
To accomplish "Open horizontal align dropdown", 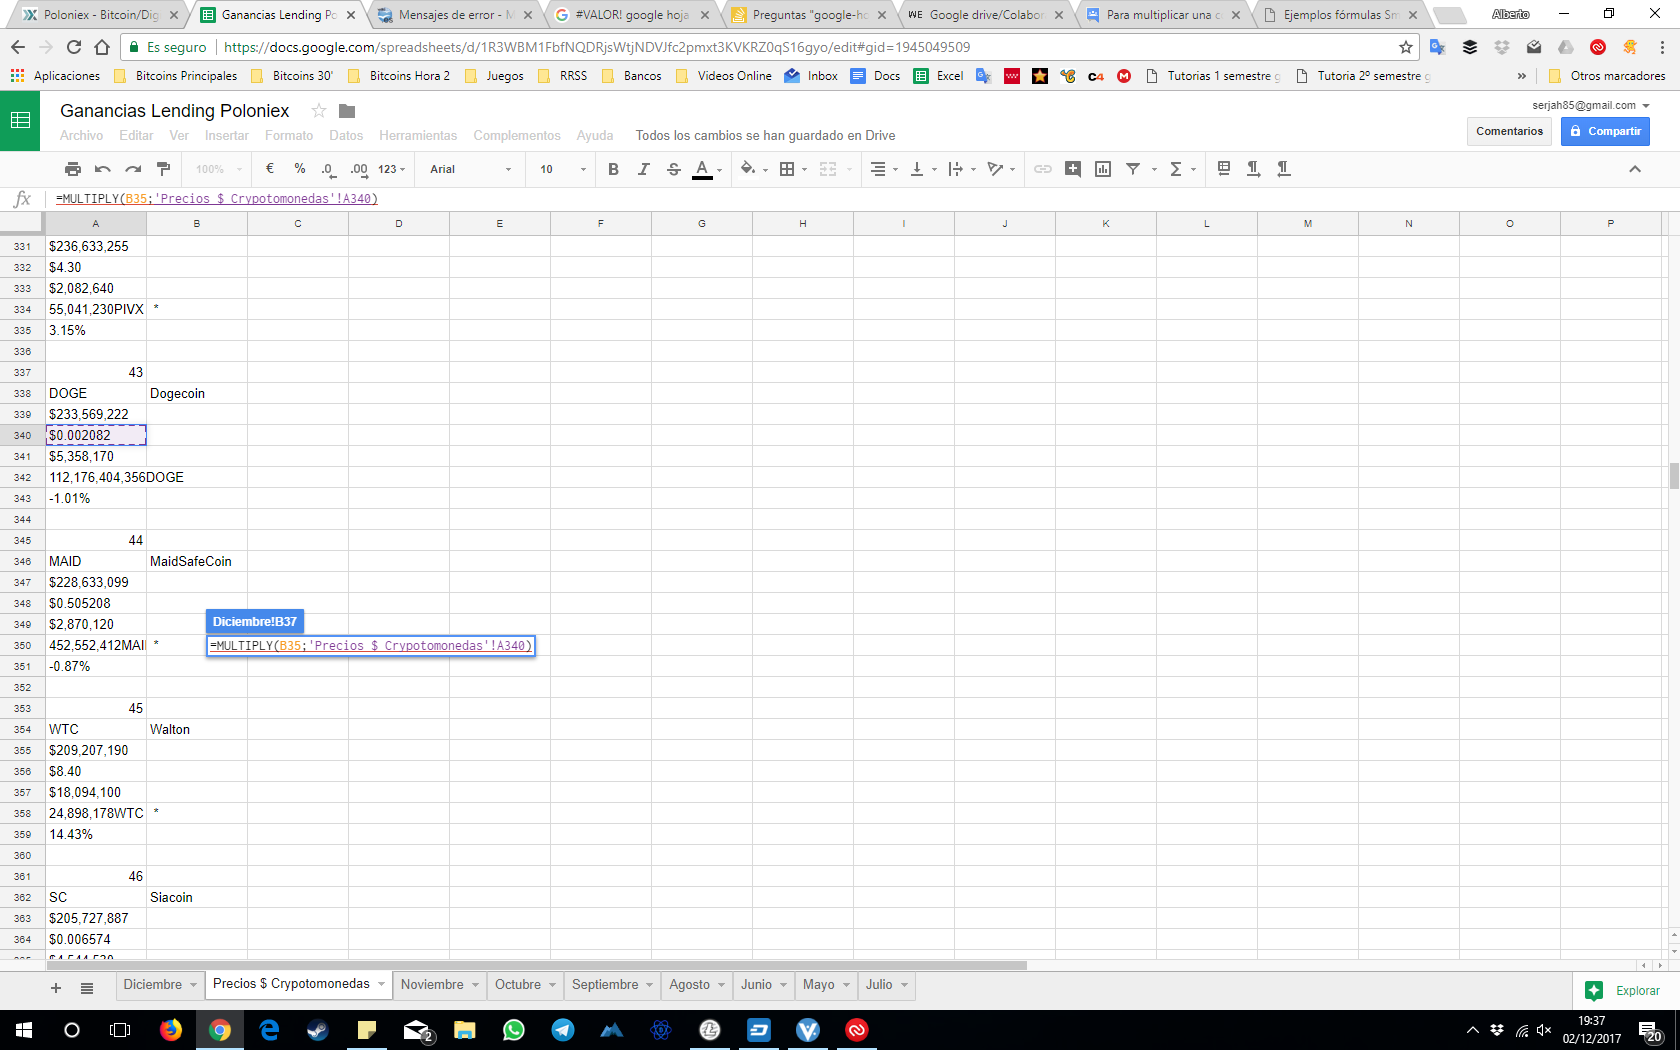I will point(883,169).
